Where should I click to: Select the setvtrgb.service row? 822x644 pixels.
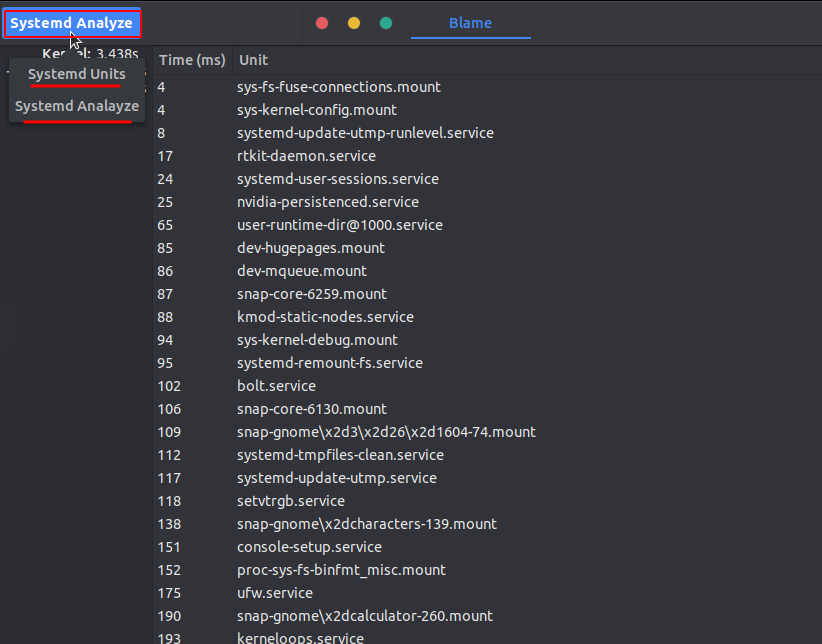click(488, 501)
